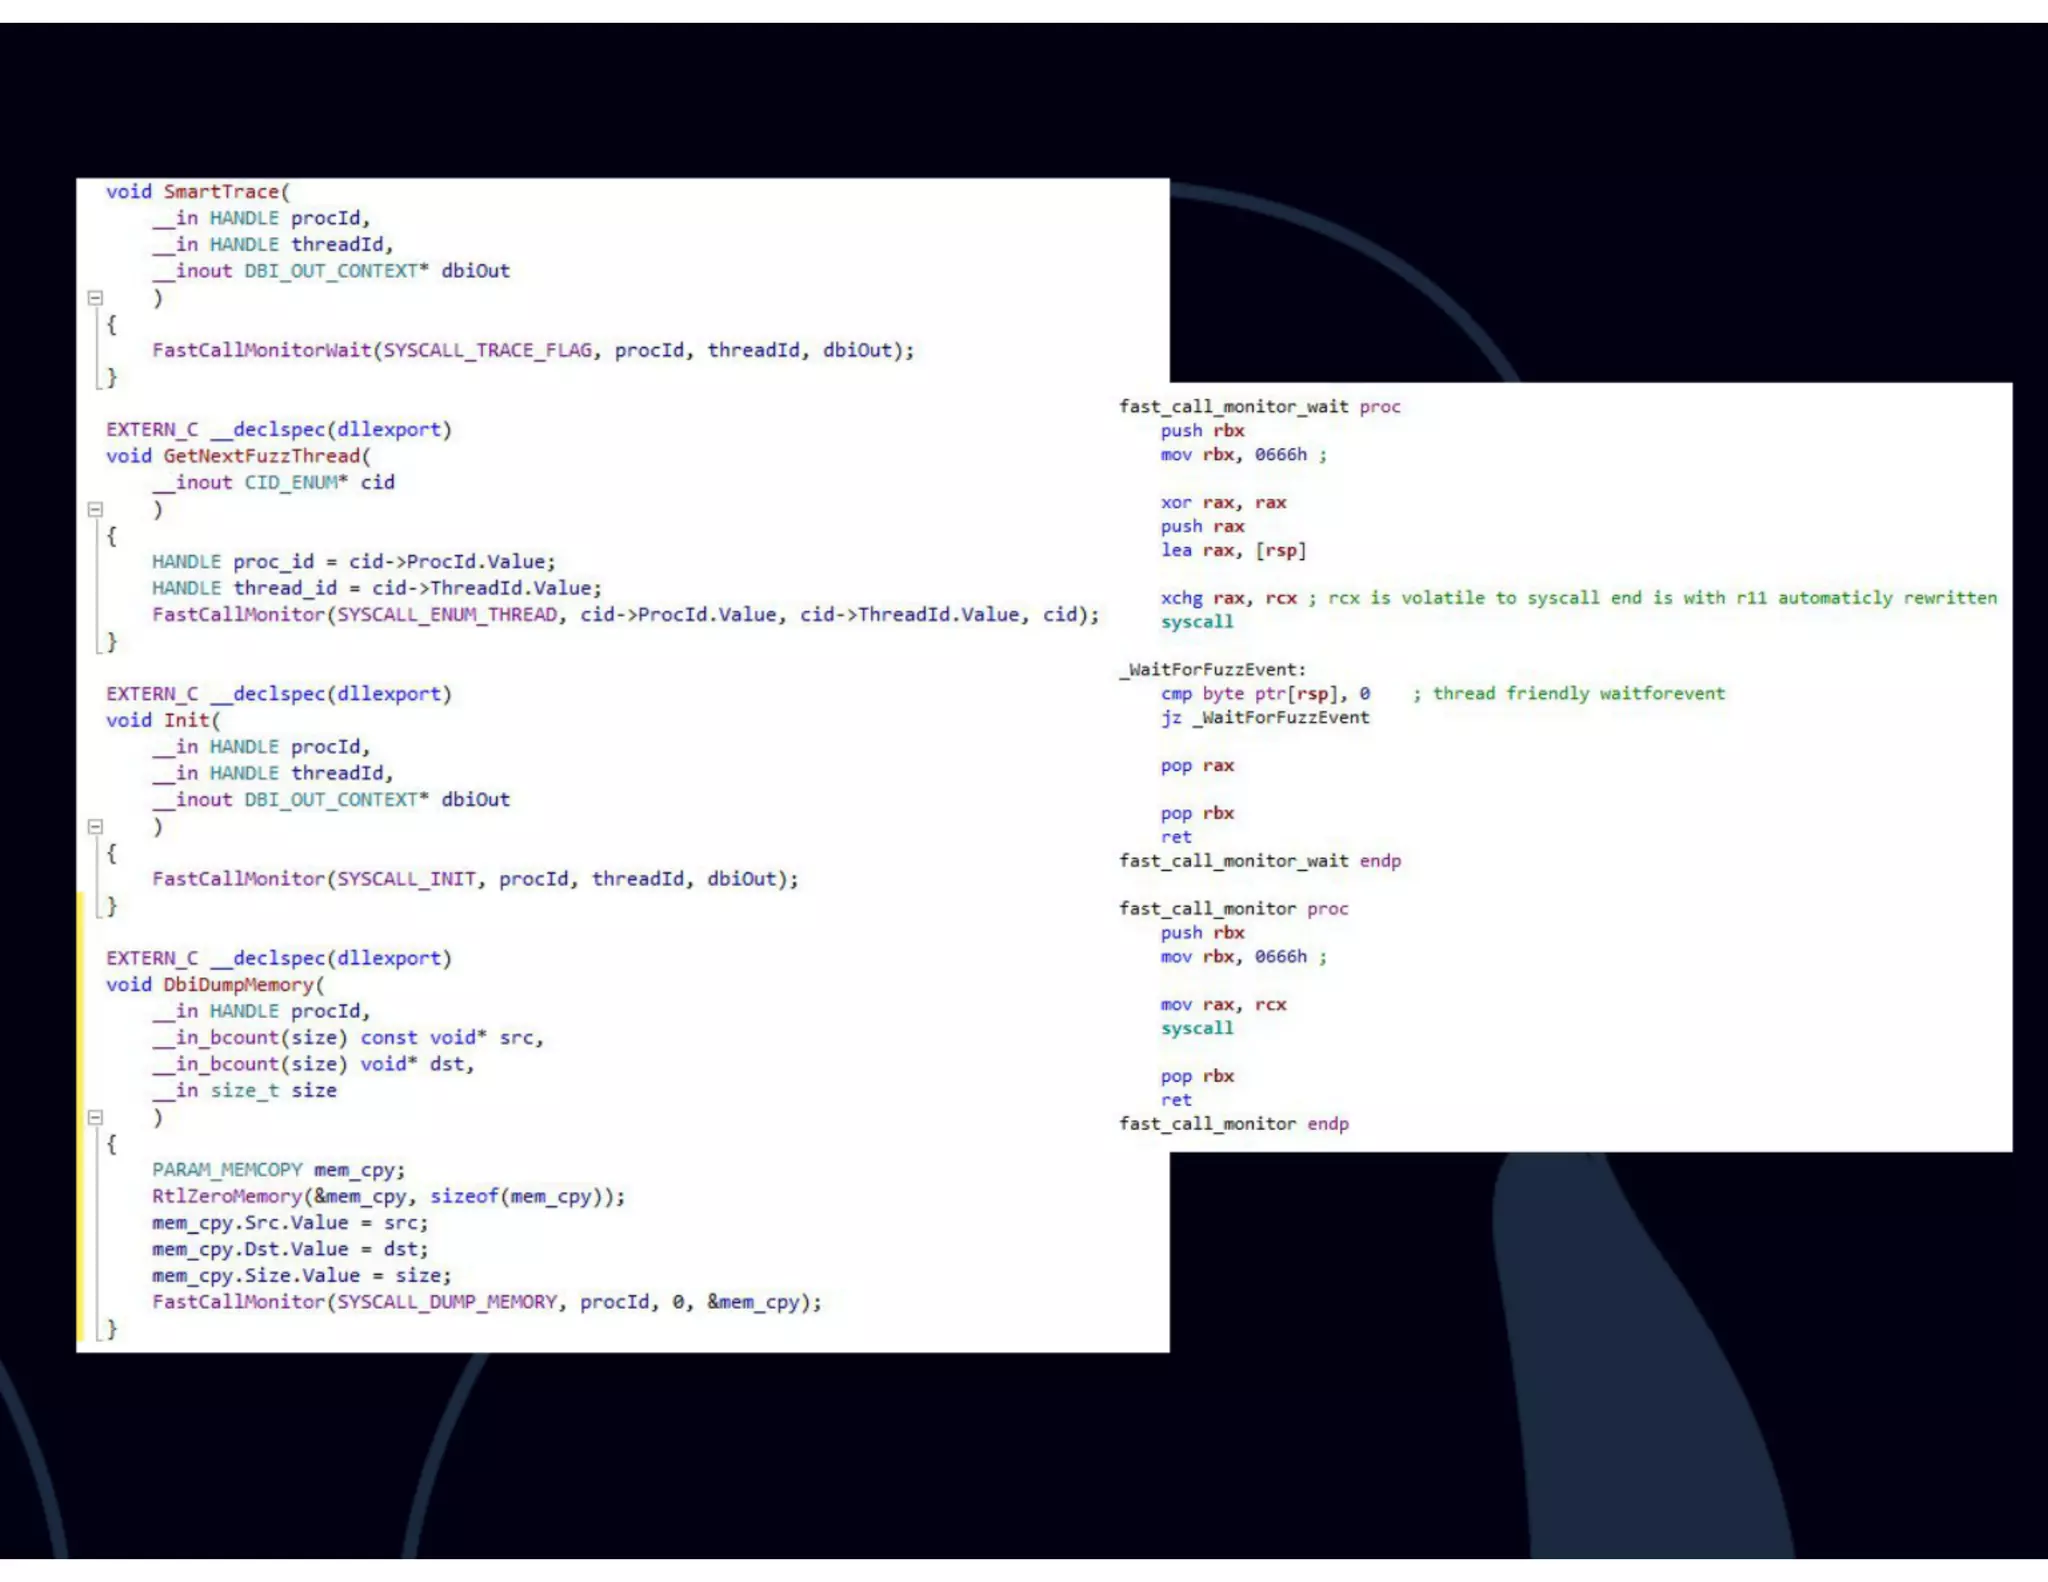Click the 'HANDLE proc_id = cid->ProcId.Value;' line

353,561
